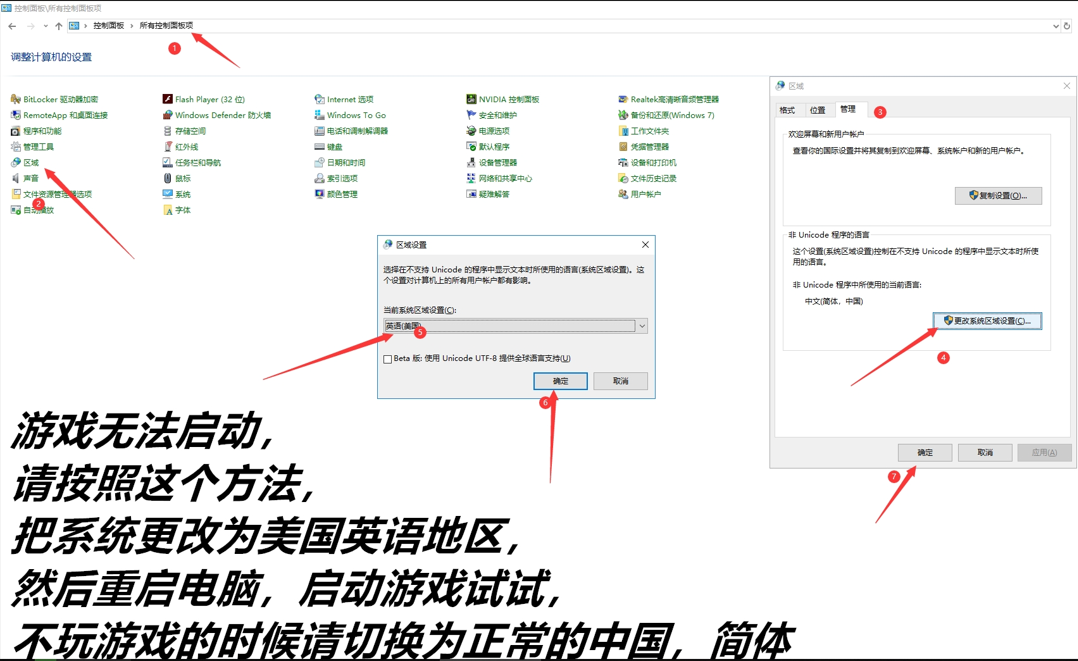Click the 更改系统区域设置 button

(987, 321)
